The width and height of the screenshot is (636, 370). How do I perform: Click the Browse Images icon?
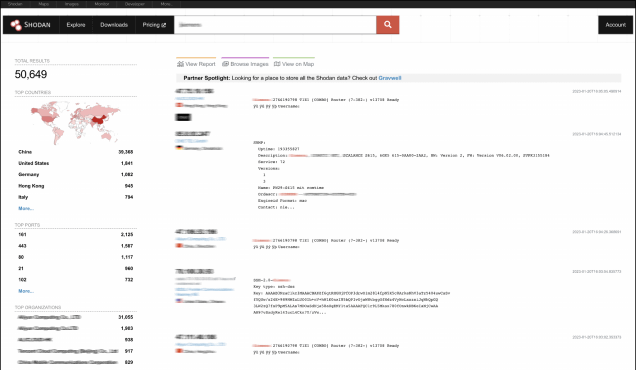(226, 64)
